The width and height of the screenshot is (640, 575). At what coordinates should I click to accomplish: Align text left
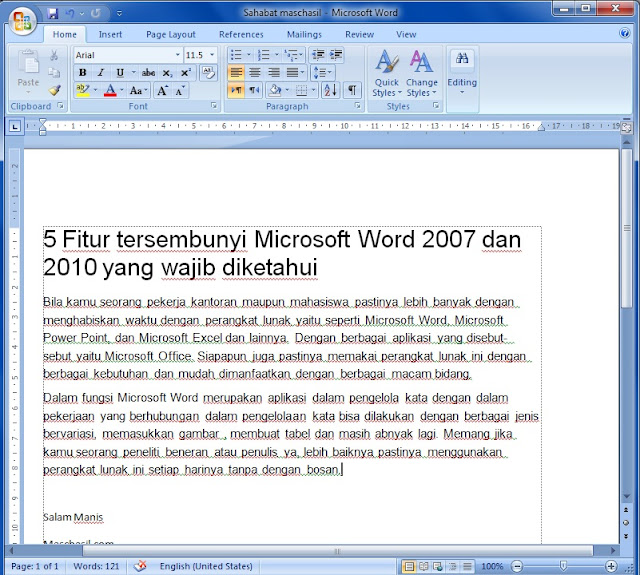pyautogui.click(x=236, y=73)
